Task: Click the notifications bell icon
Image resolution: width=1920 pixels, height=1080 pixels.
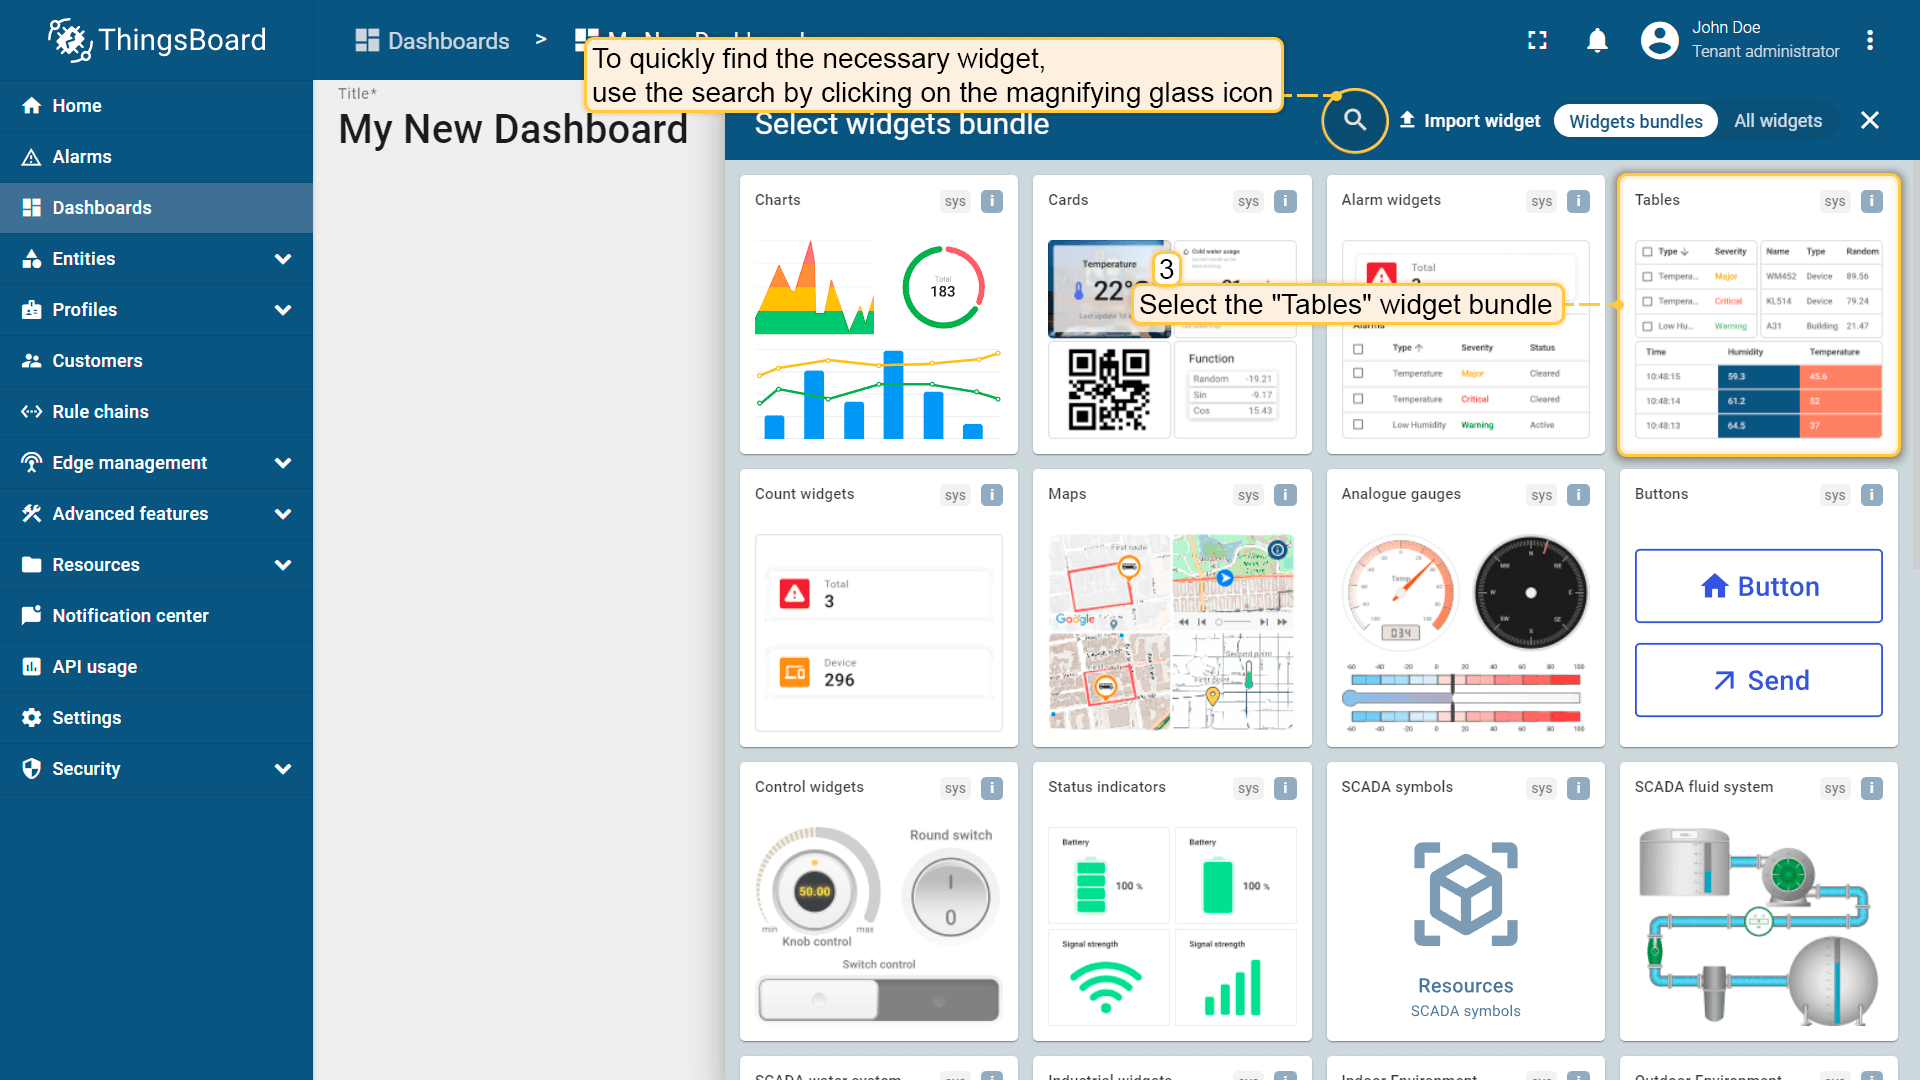Action: [1597, 40]
